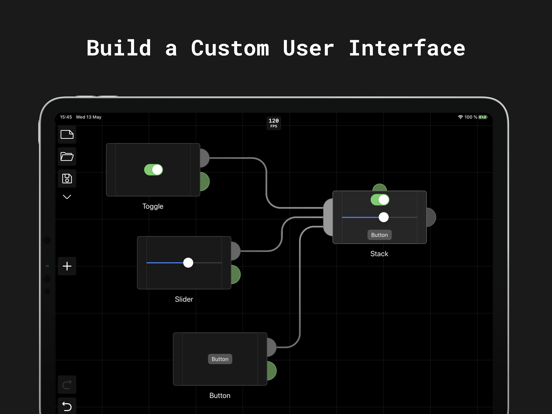This screenshot has width=552, height=414.
Task: Click the 120 FPS indicator
Action: (x=274, y=123)
